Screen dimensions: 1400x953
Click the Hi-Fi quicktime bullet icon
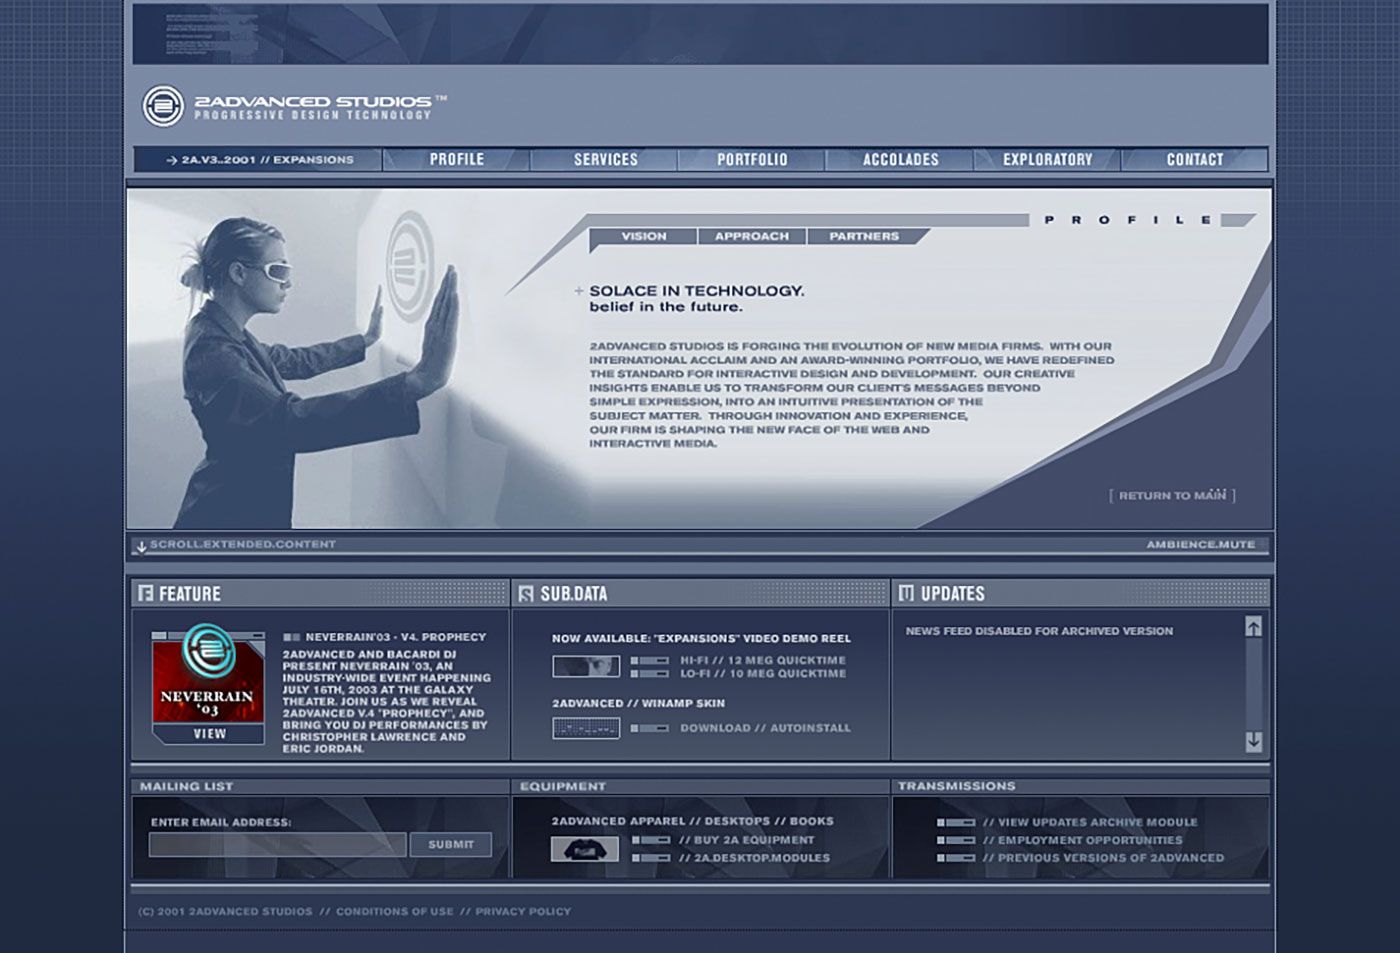point(650,660)
